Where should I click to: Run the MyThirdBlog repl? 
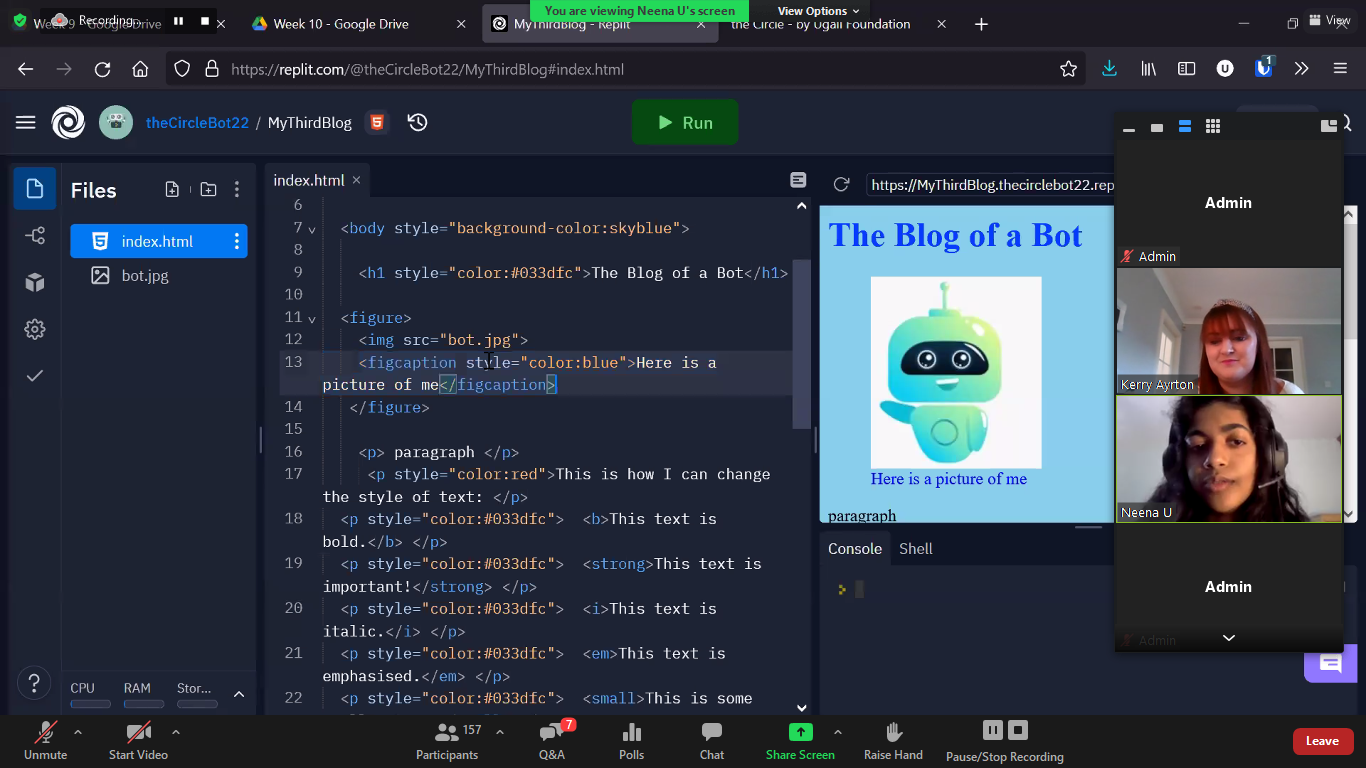click(x=685, y=122)
